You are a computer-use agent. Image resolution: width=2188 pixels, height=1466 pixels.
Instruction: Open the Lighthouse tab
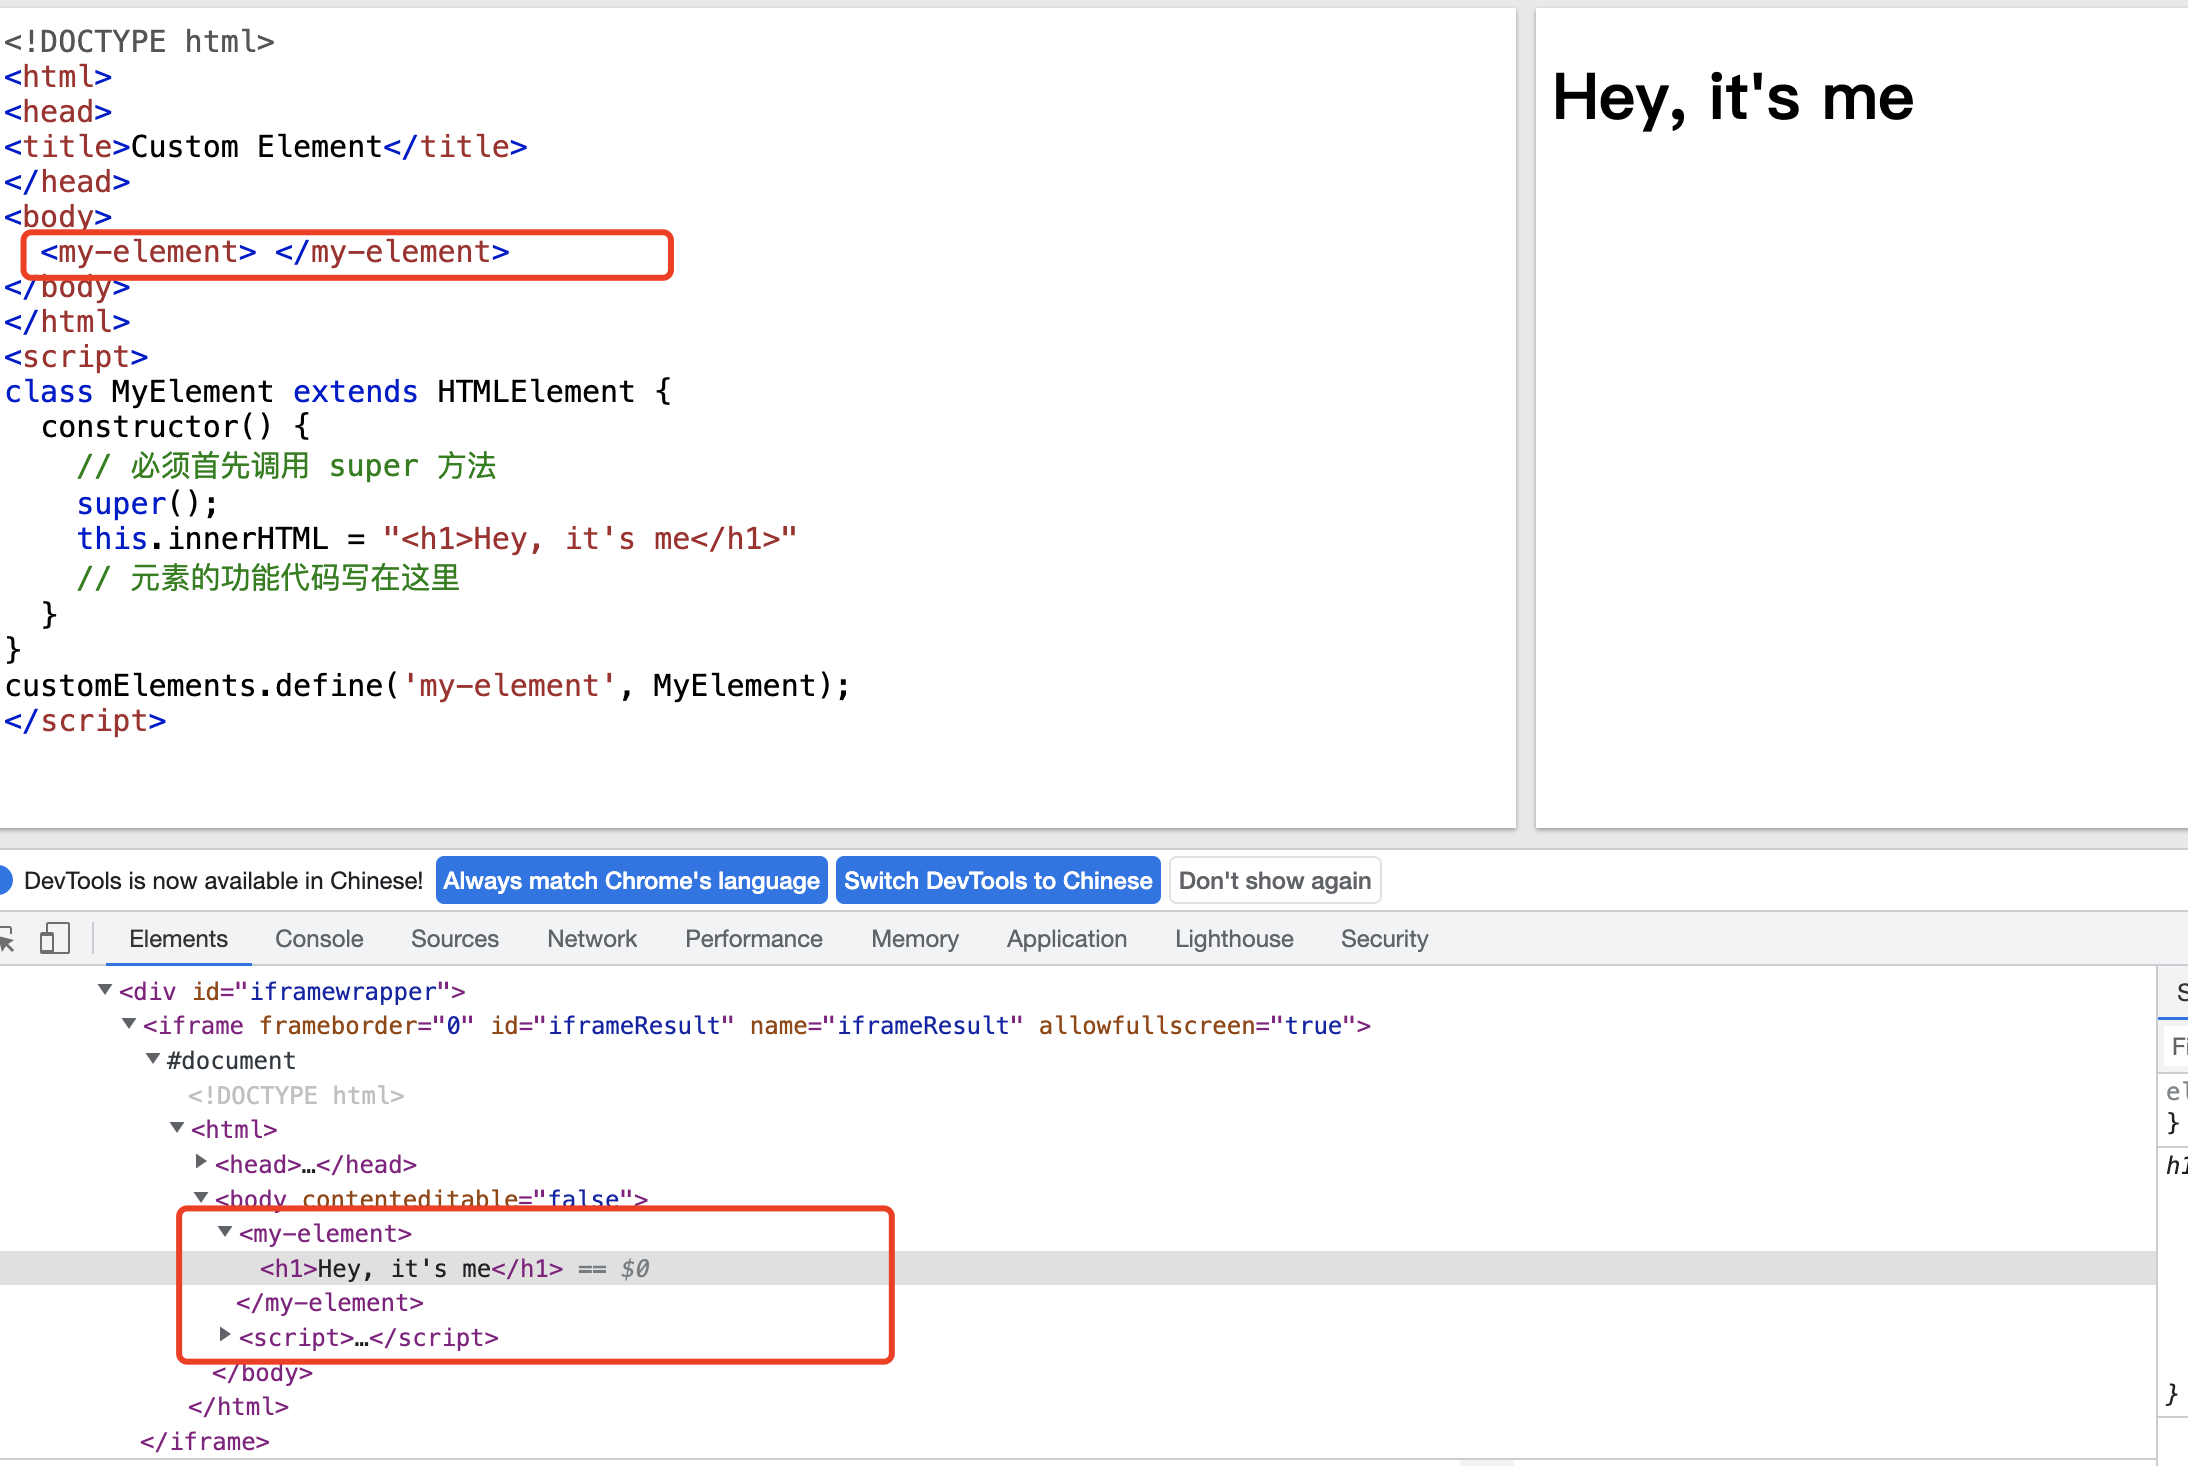tap(1234, 939)
